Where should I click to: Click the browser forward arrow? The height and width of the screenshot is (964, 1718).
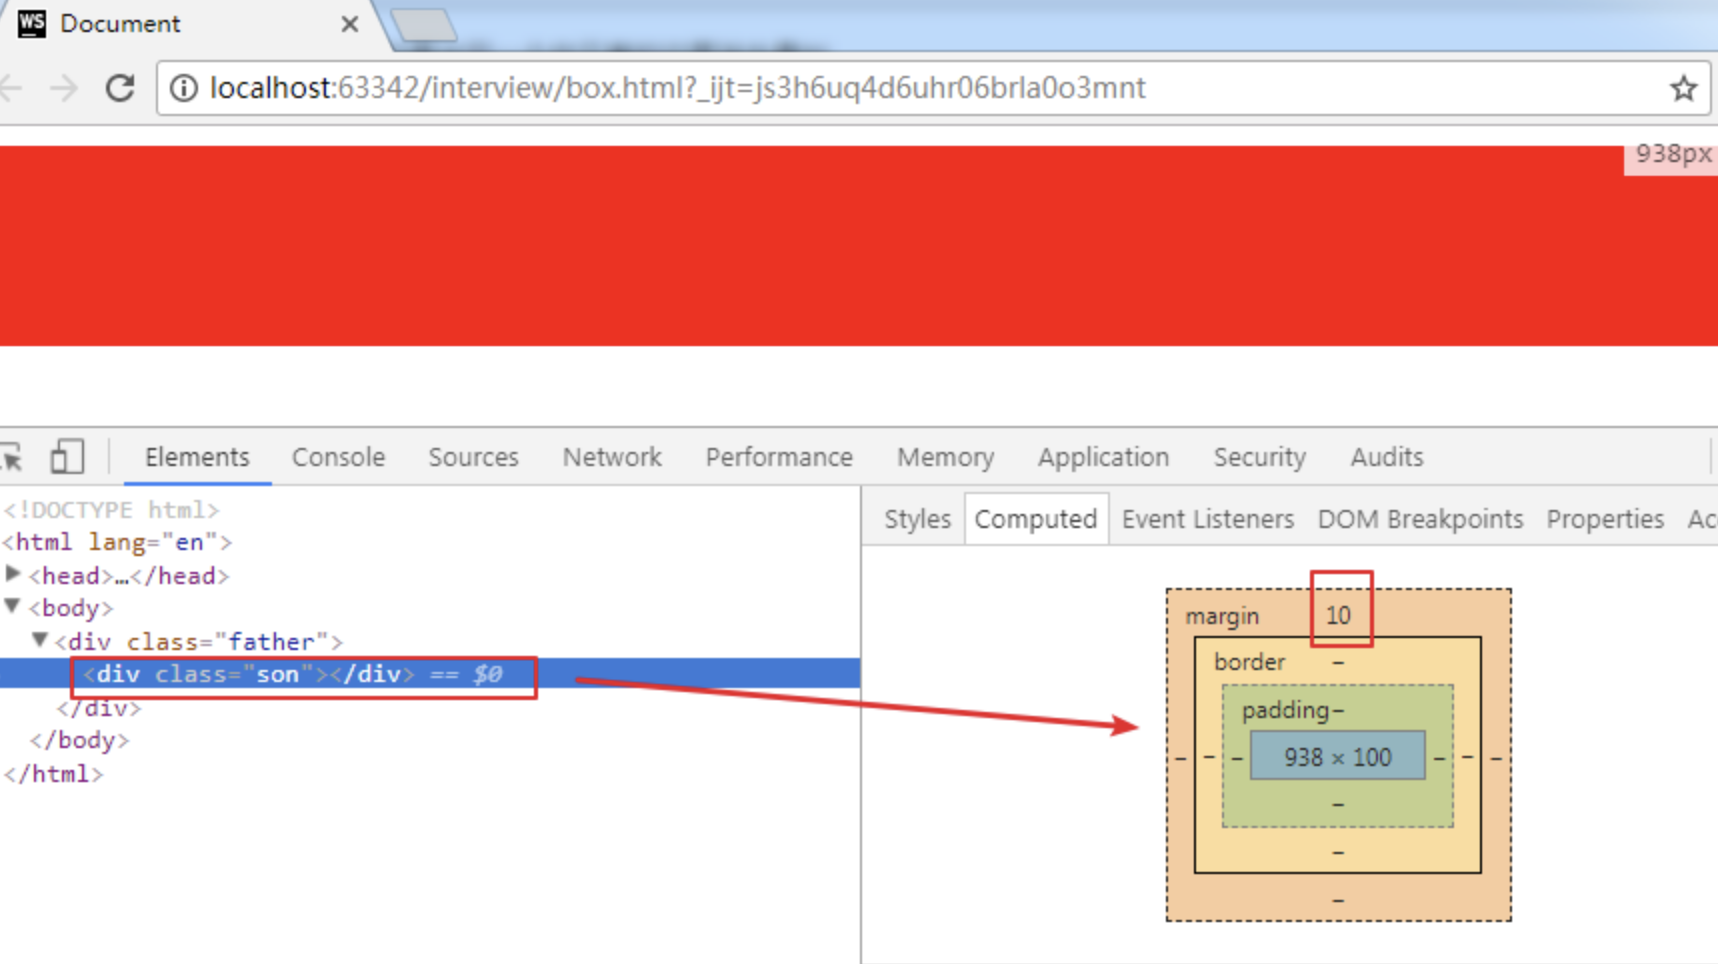pyautogui.click(x=64, y=88)
